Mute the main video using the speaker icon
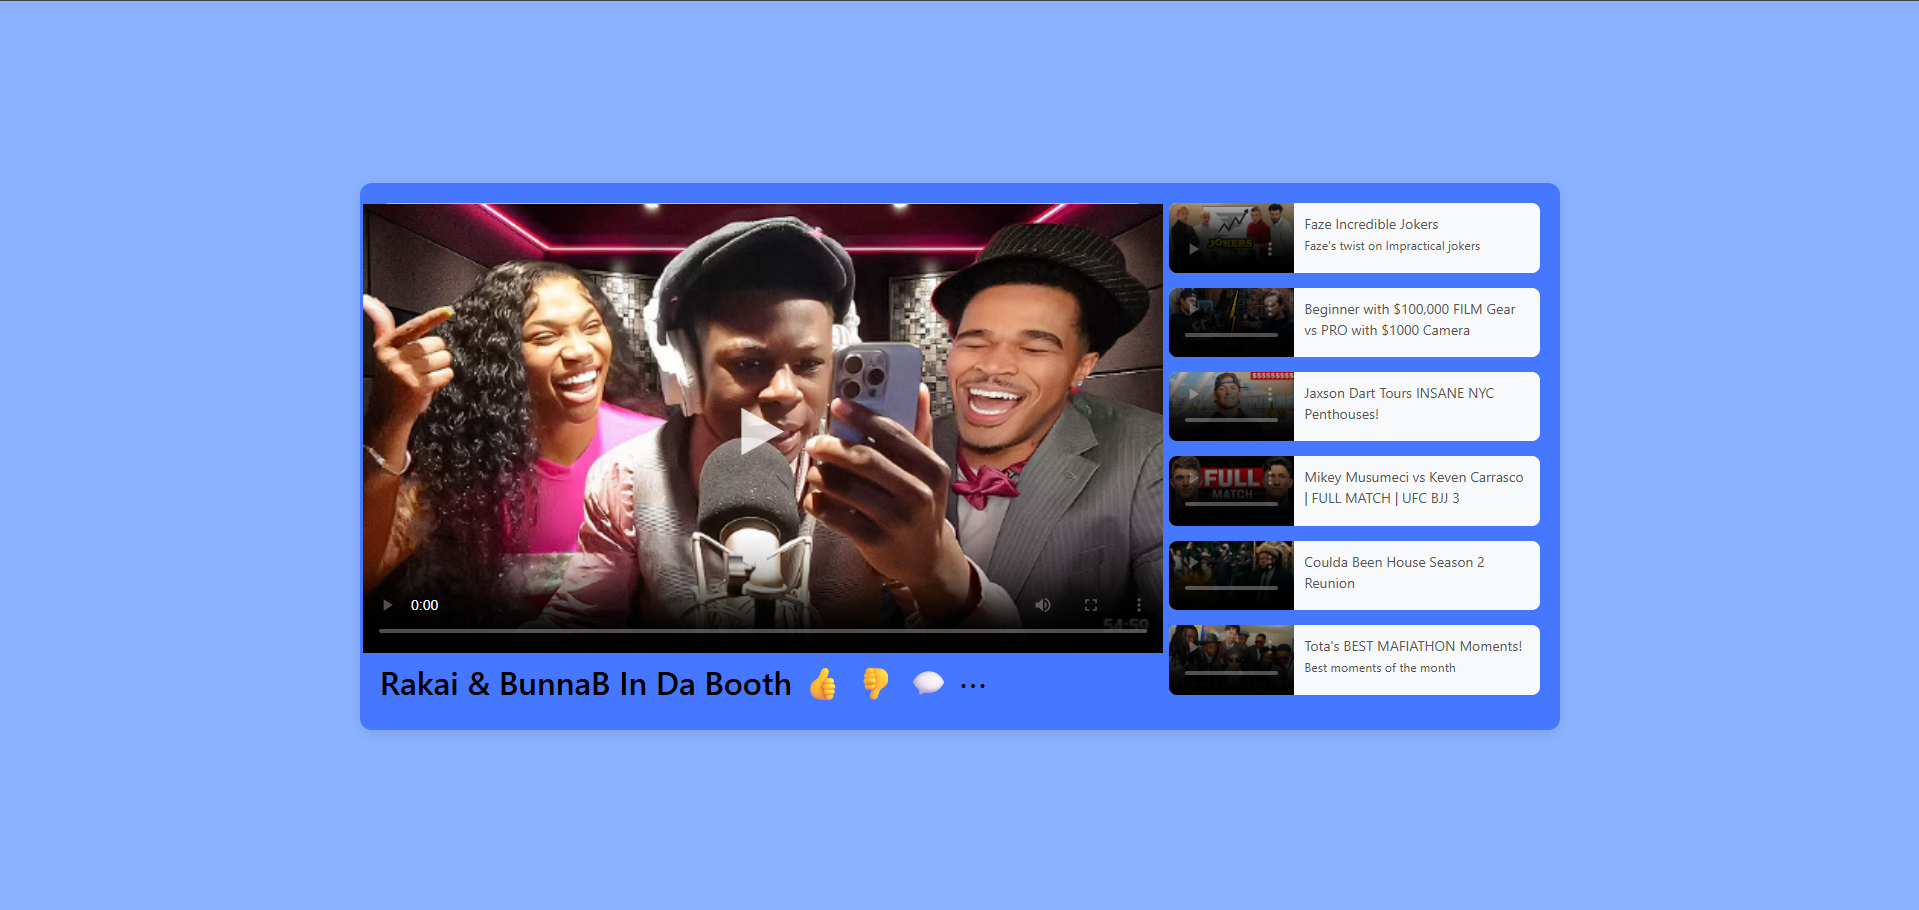 point(1042,605)
